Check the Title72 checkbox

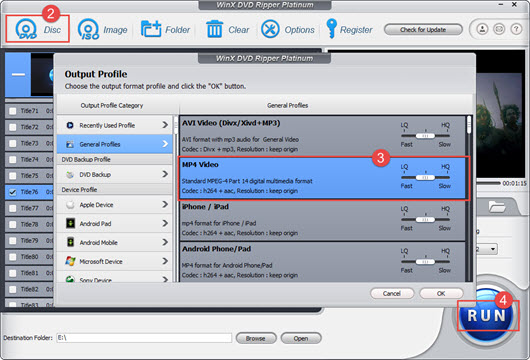click(x=13, y=127)
